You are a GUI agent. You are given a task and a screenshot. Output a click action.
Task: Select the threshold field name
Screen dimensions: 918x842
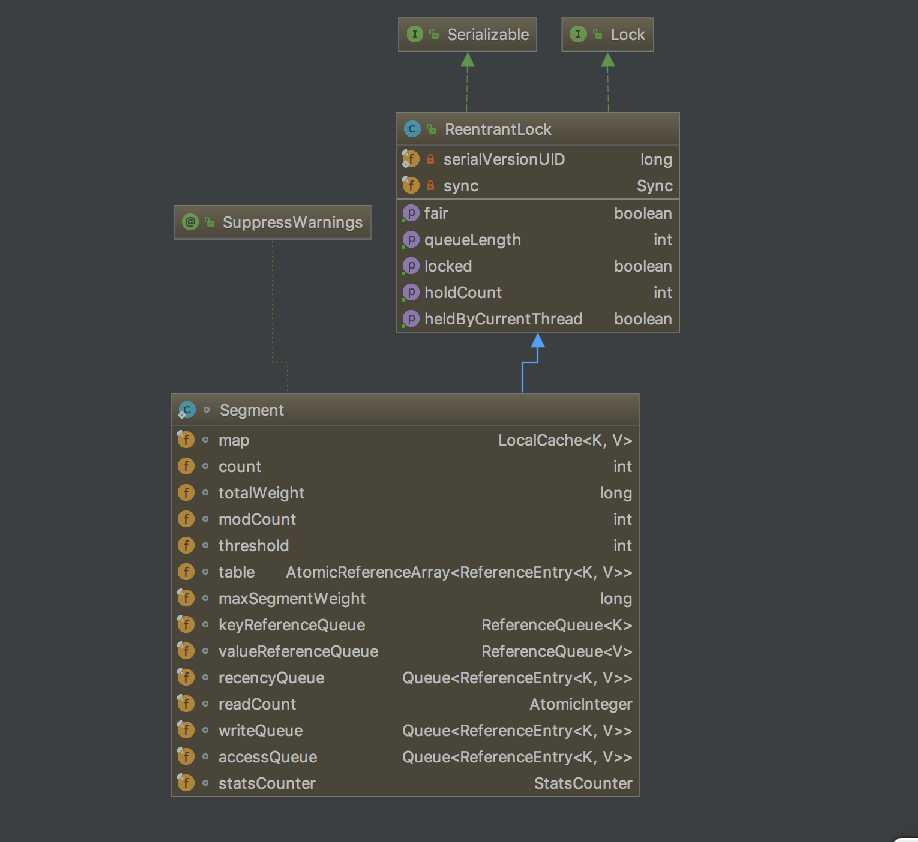click(254, 546)
